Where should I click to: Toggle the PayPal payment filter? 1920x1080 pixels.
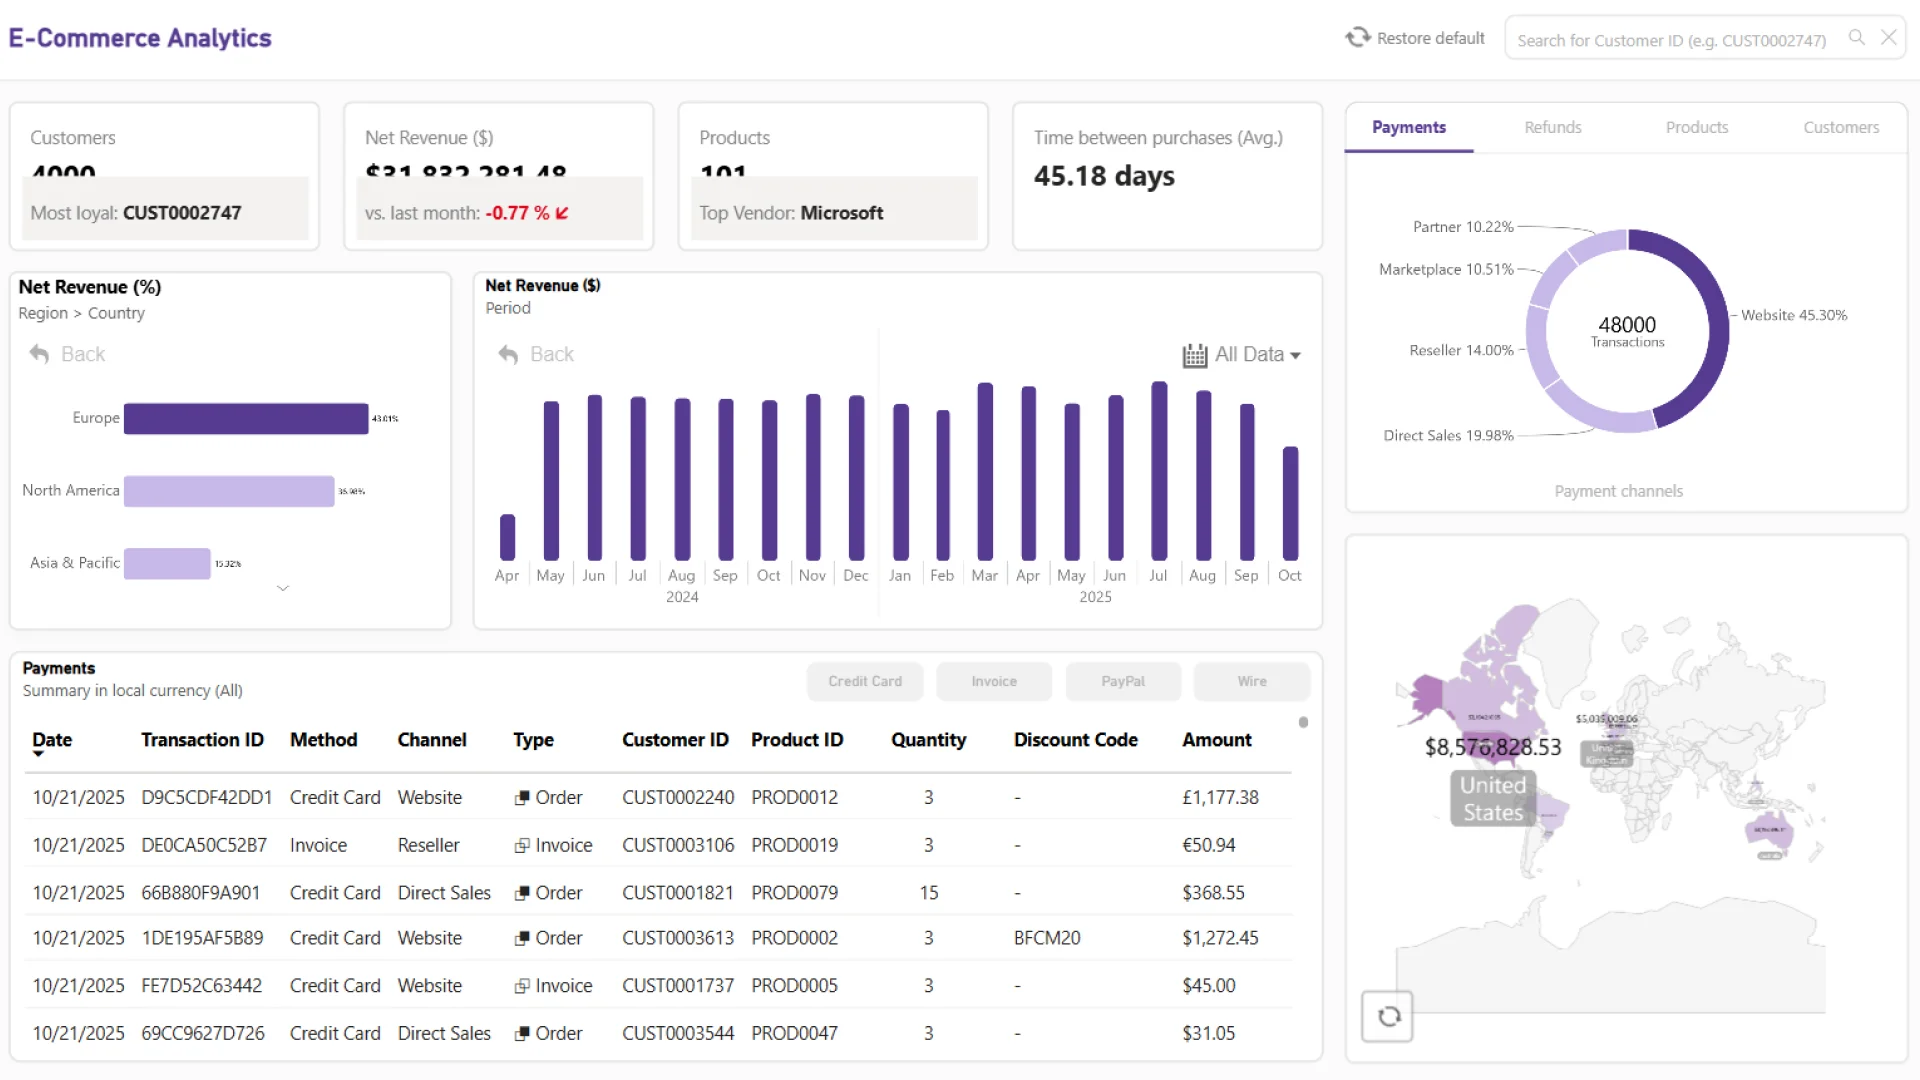pyautogui.click(x=1123, y=681)
